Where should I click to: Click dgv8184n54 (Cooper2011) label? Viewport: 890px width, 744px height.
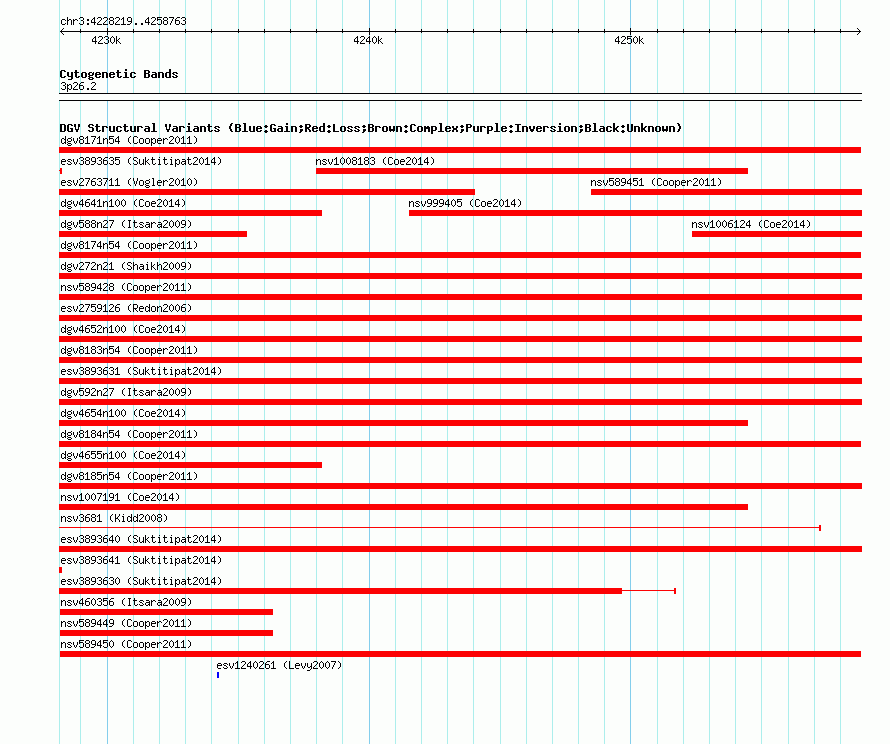click(x=129, y=434)
